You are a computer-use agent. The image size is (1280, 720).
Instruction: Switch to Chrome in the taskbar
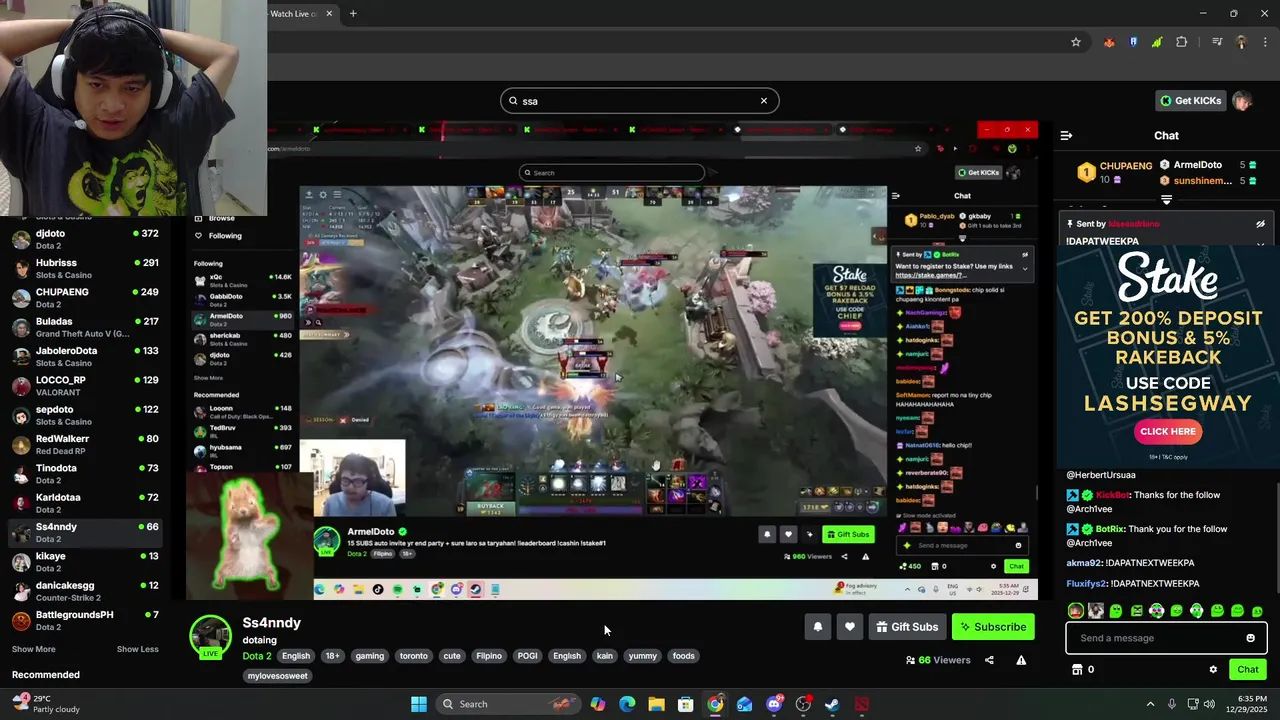715,704
